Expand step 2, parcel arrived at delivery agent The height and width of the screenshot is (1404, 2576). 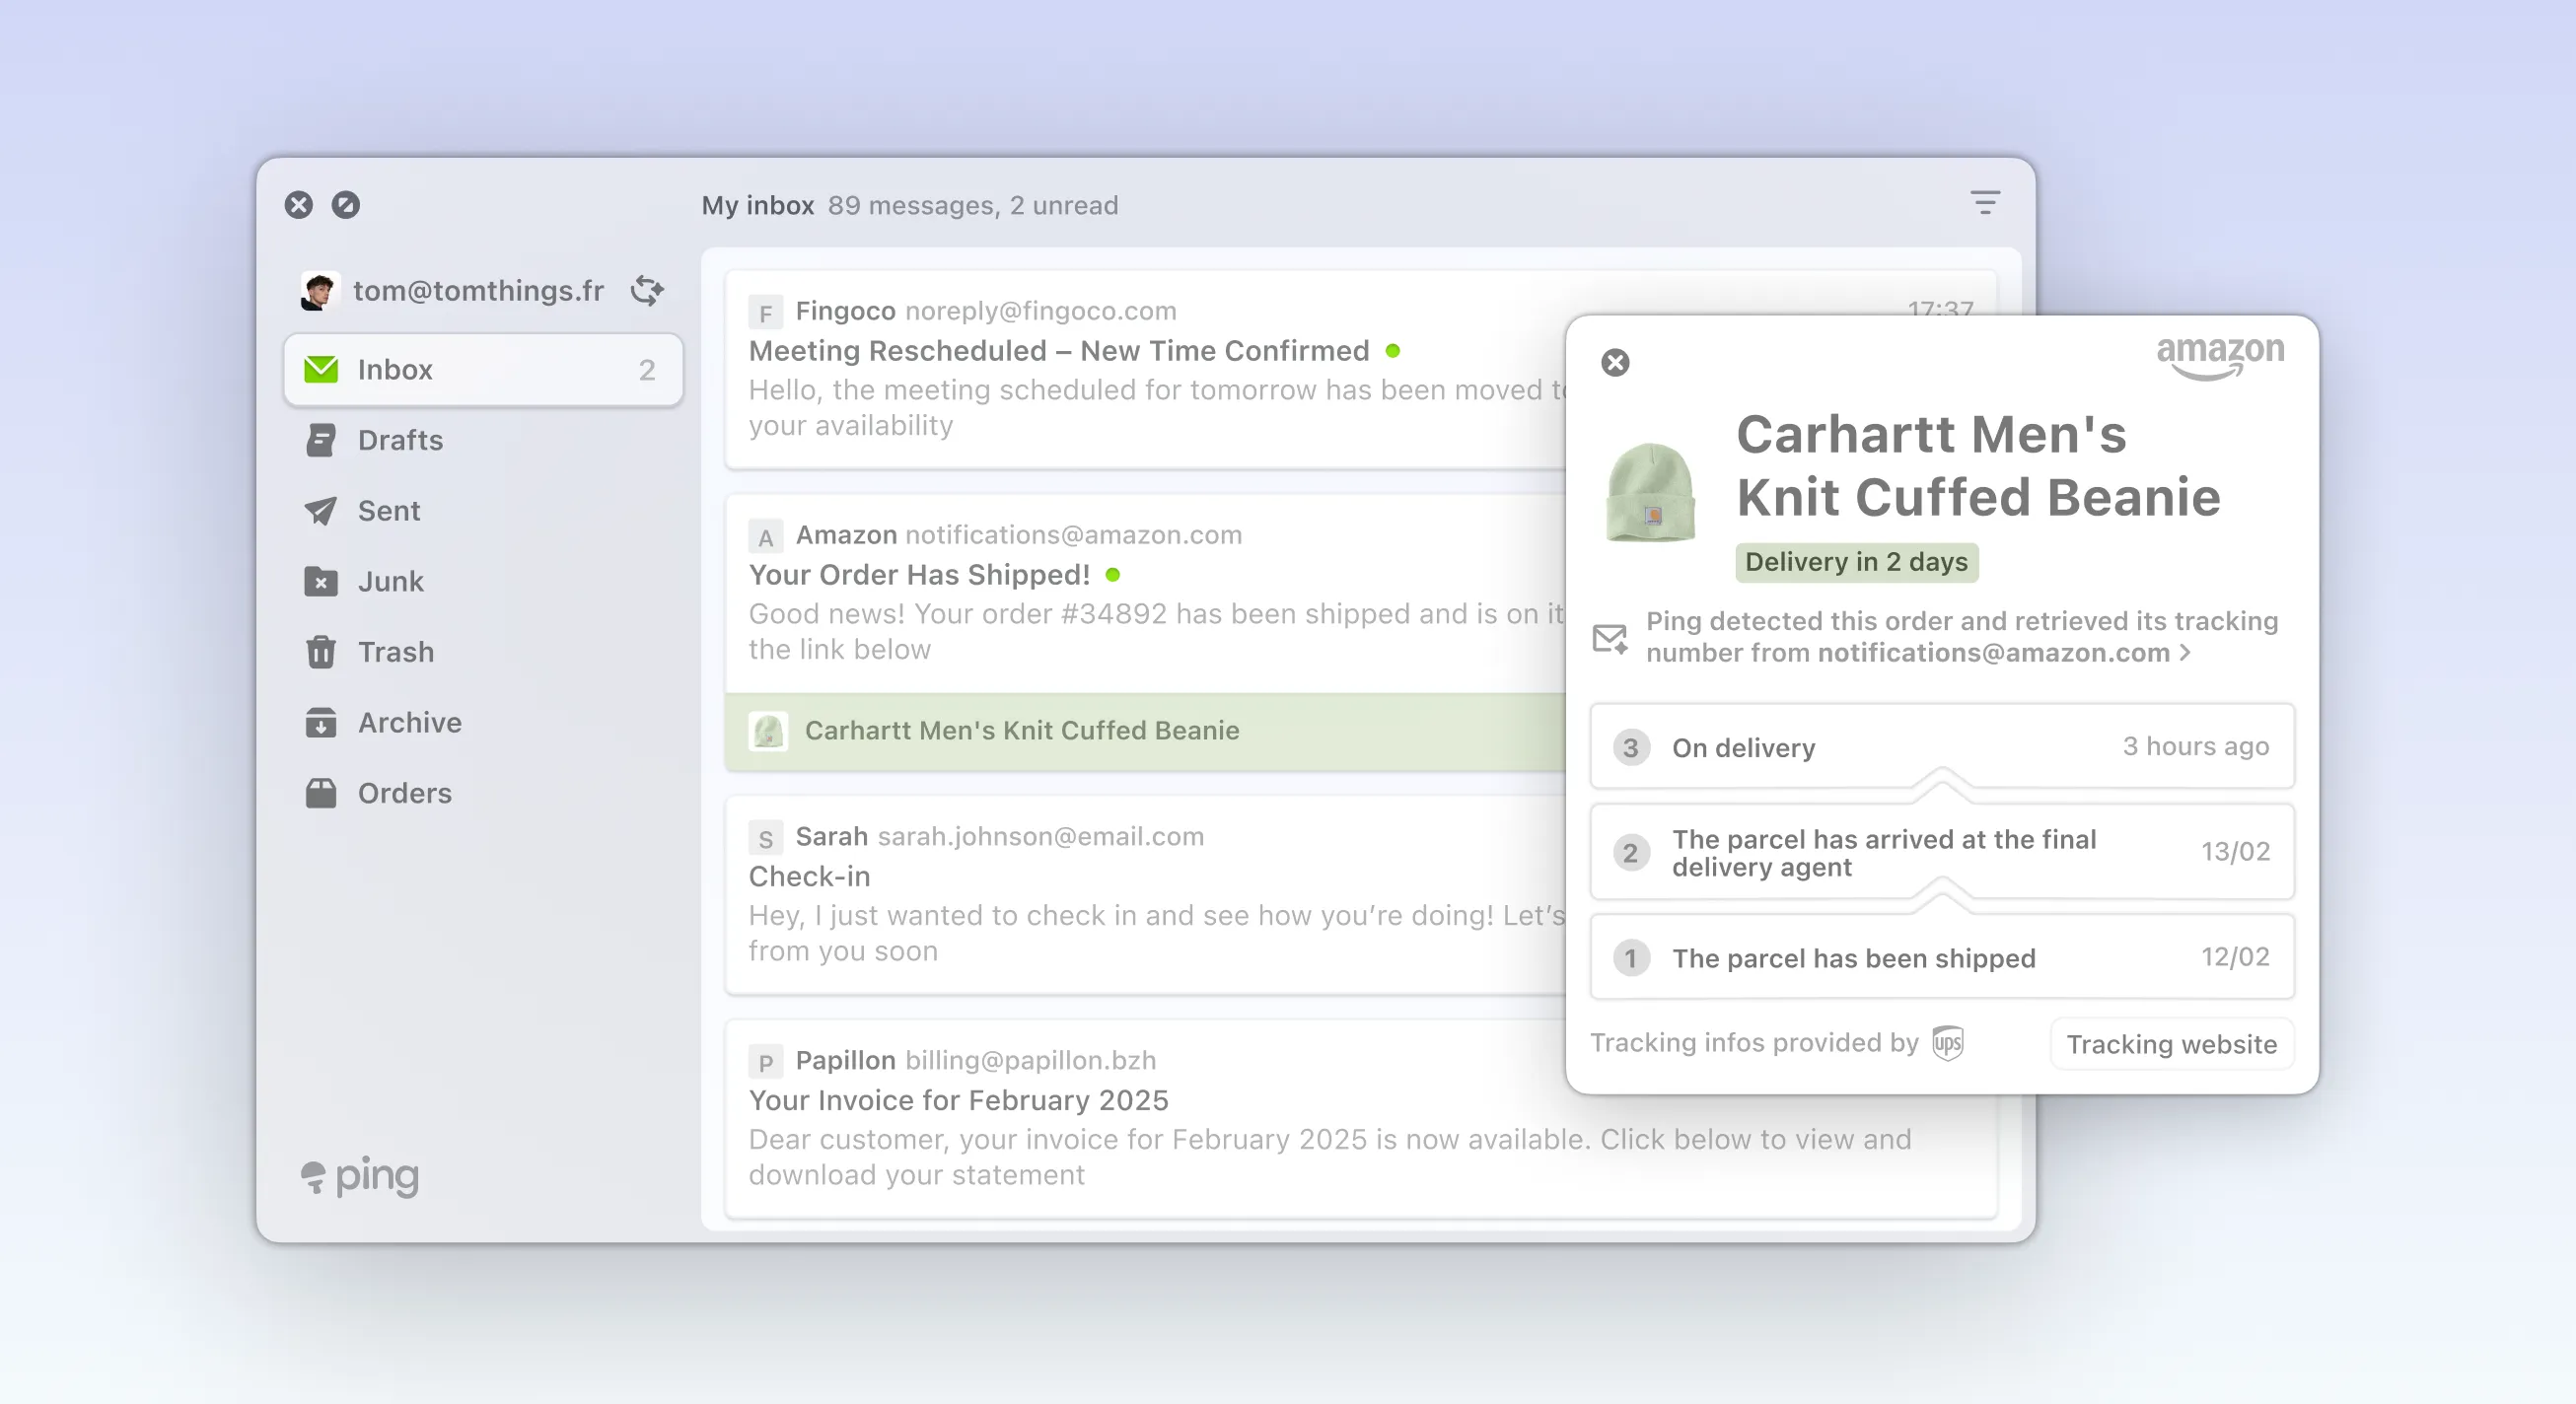point(1941,852)
